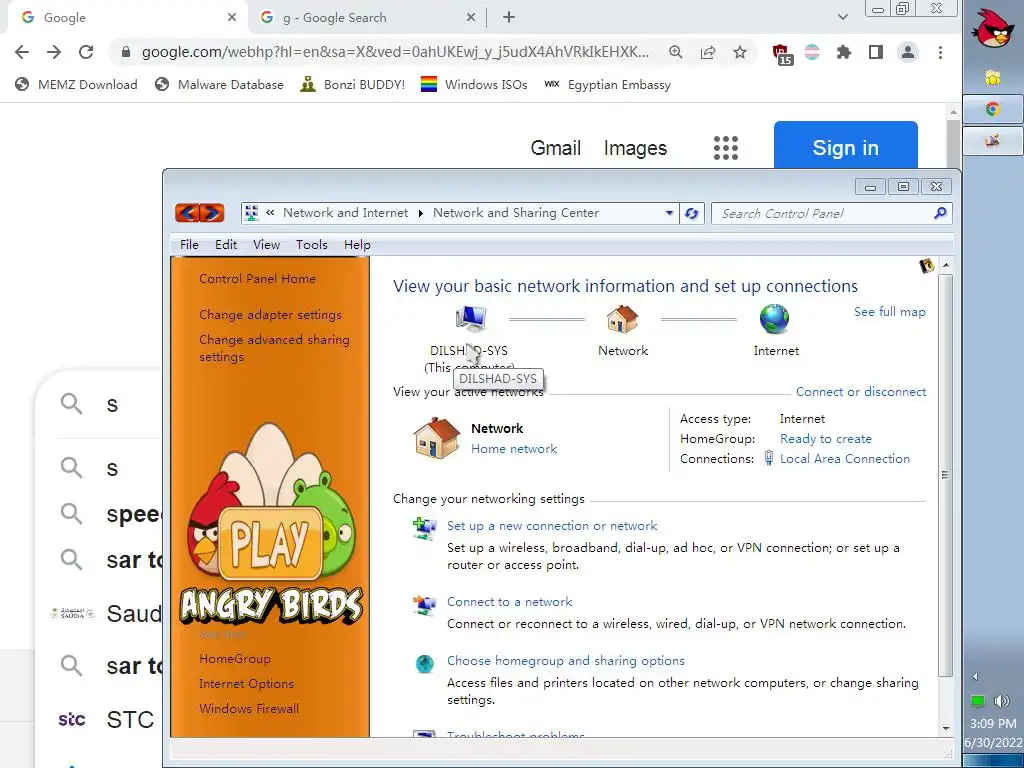
Task: Open the Tools menu
Action: pyautogui.click(x=312, y=245)
